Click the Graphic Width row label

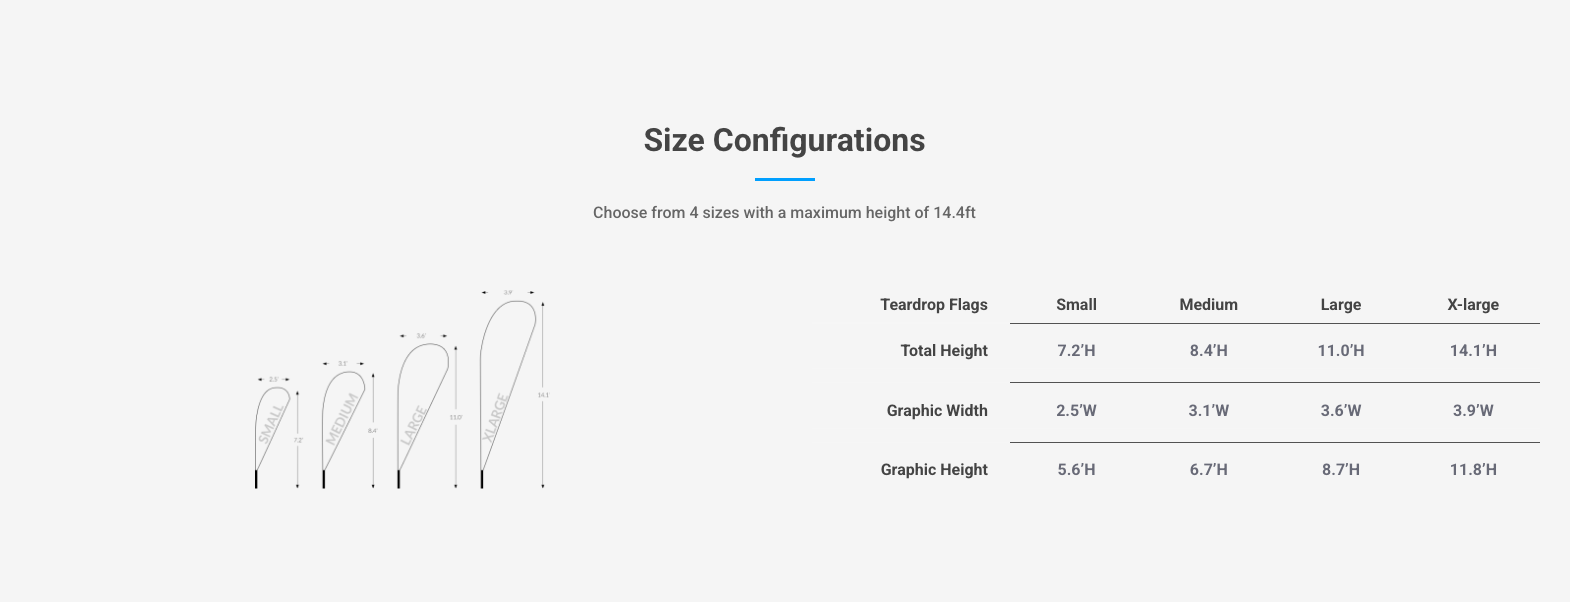(x=936, y=411)
